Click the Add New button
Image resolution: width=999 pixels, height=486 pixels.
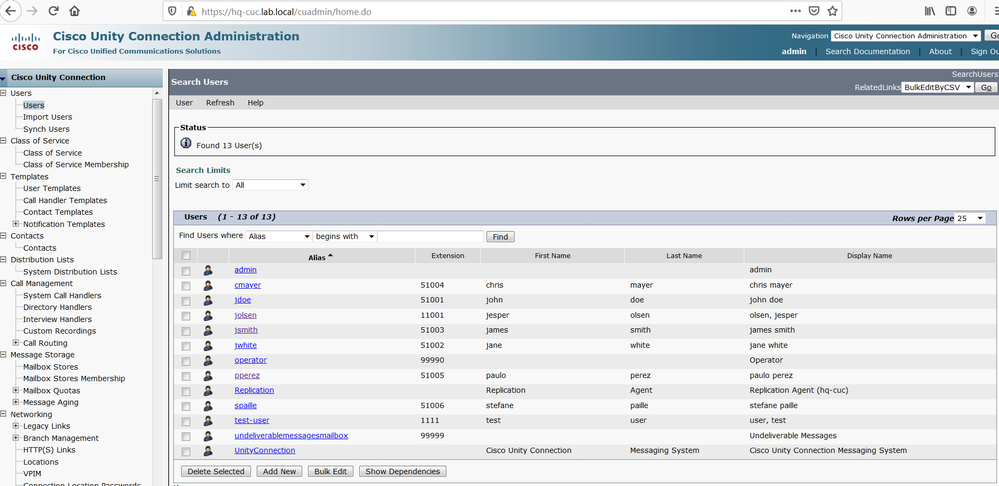(280, 471)
